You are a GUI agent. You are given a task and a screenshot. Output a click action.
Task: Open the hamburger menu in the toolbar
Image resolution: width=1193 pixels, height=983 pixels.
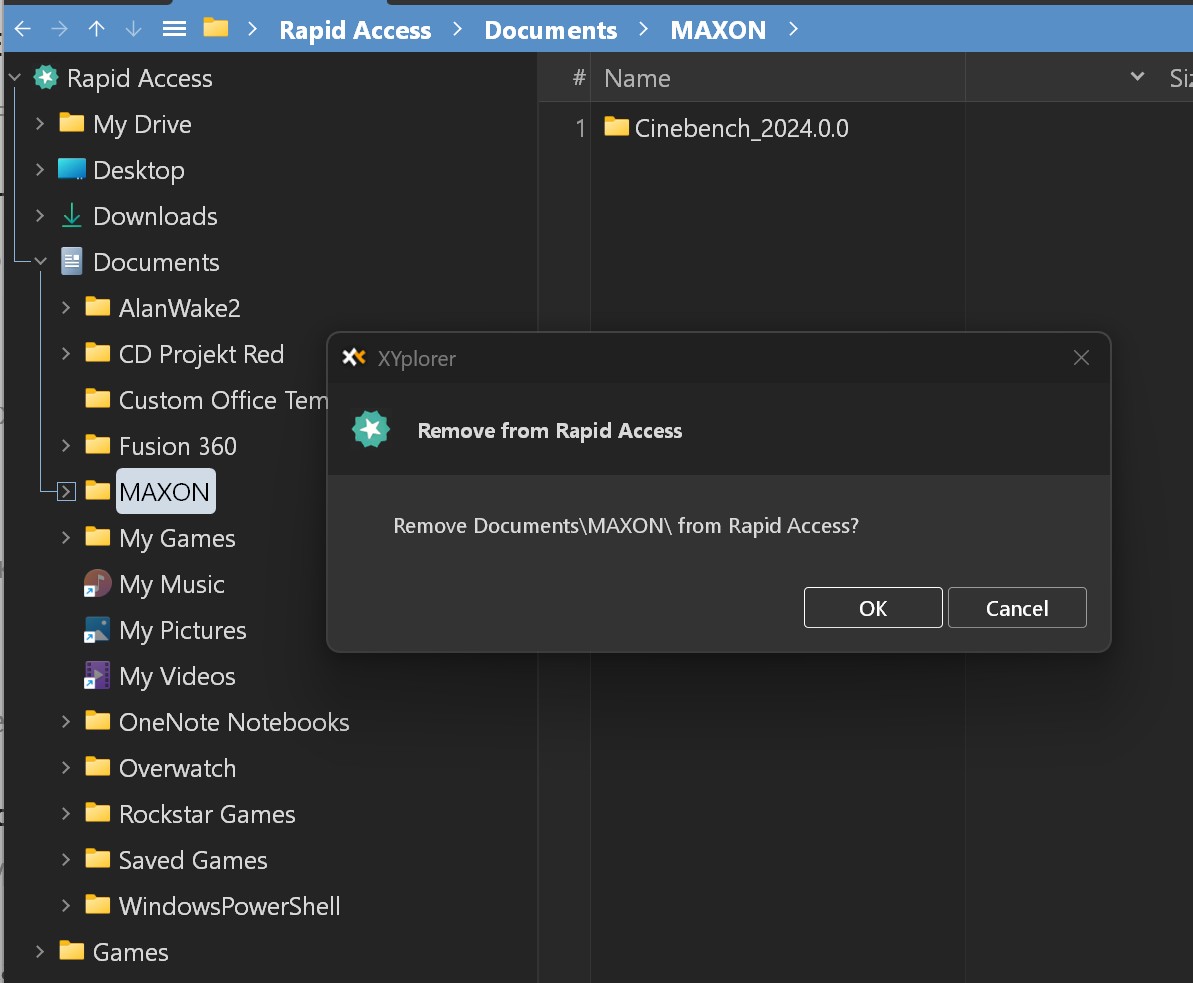pyautogui.click(x=173, y=29)
